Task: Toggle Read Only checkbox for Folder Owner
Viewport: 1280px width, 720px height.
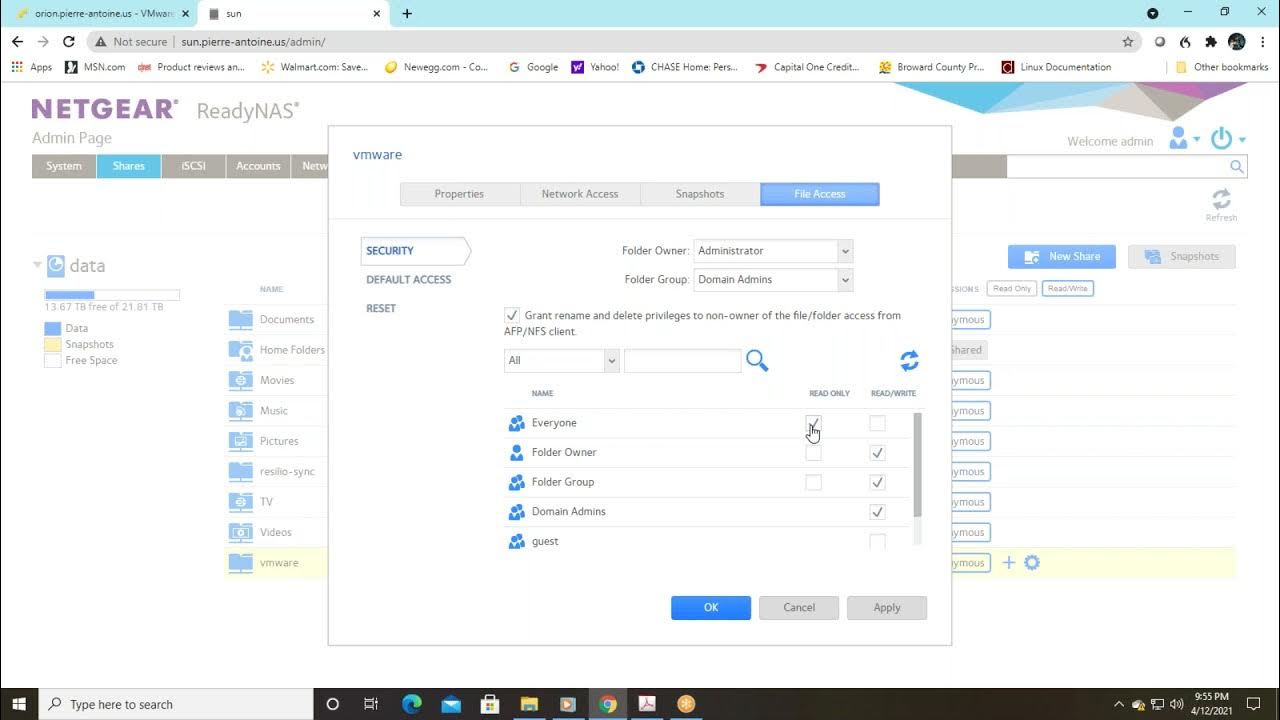Action: pos(814,453)
